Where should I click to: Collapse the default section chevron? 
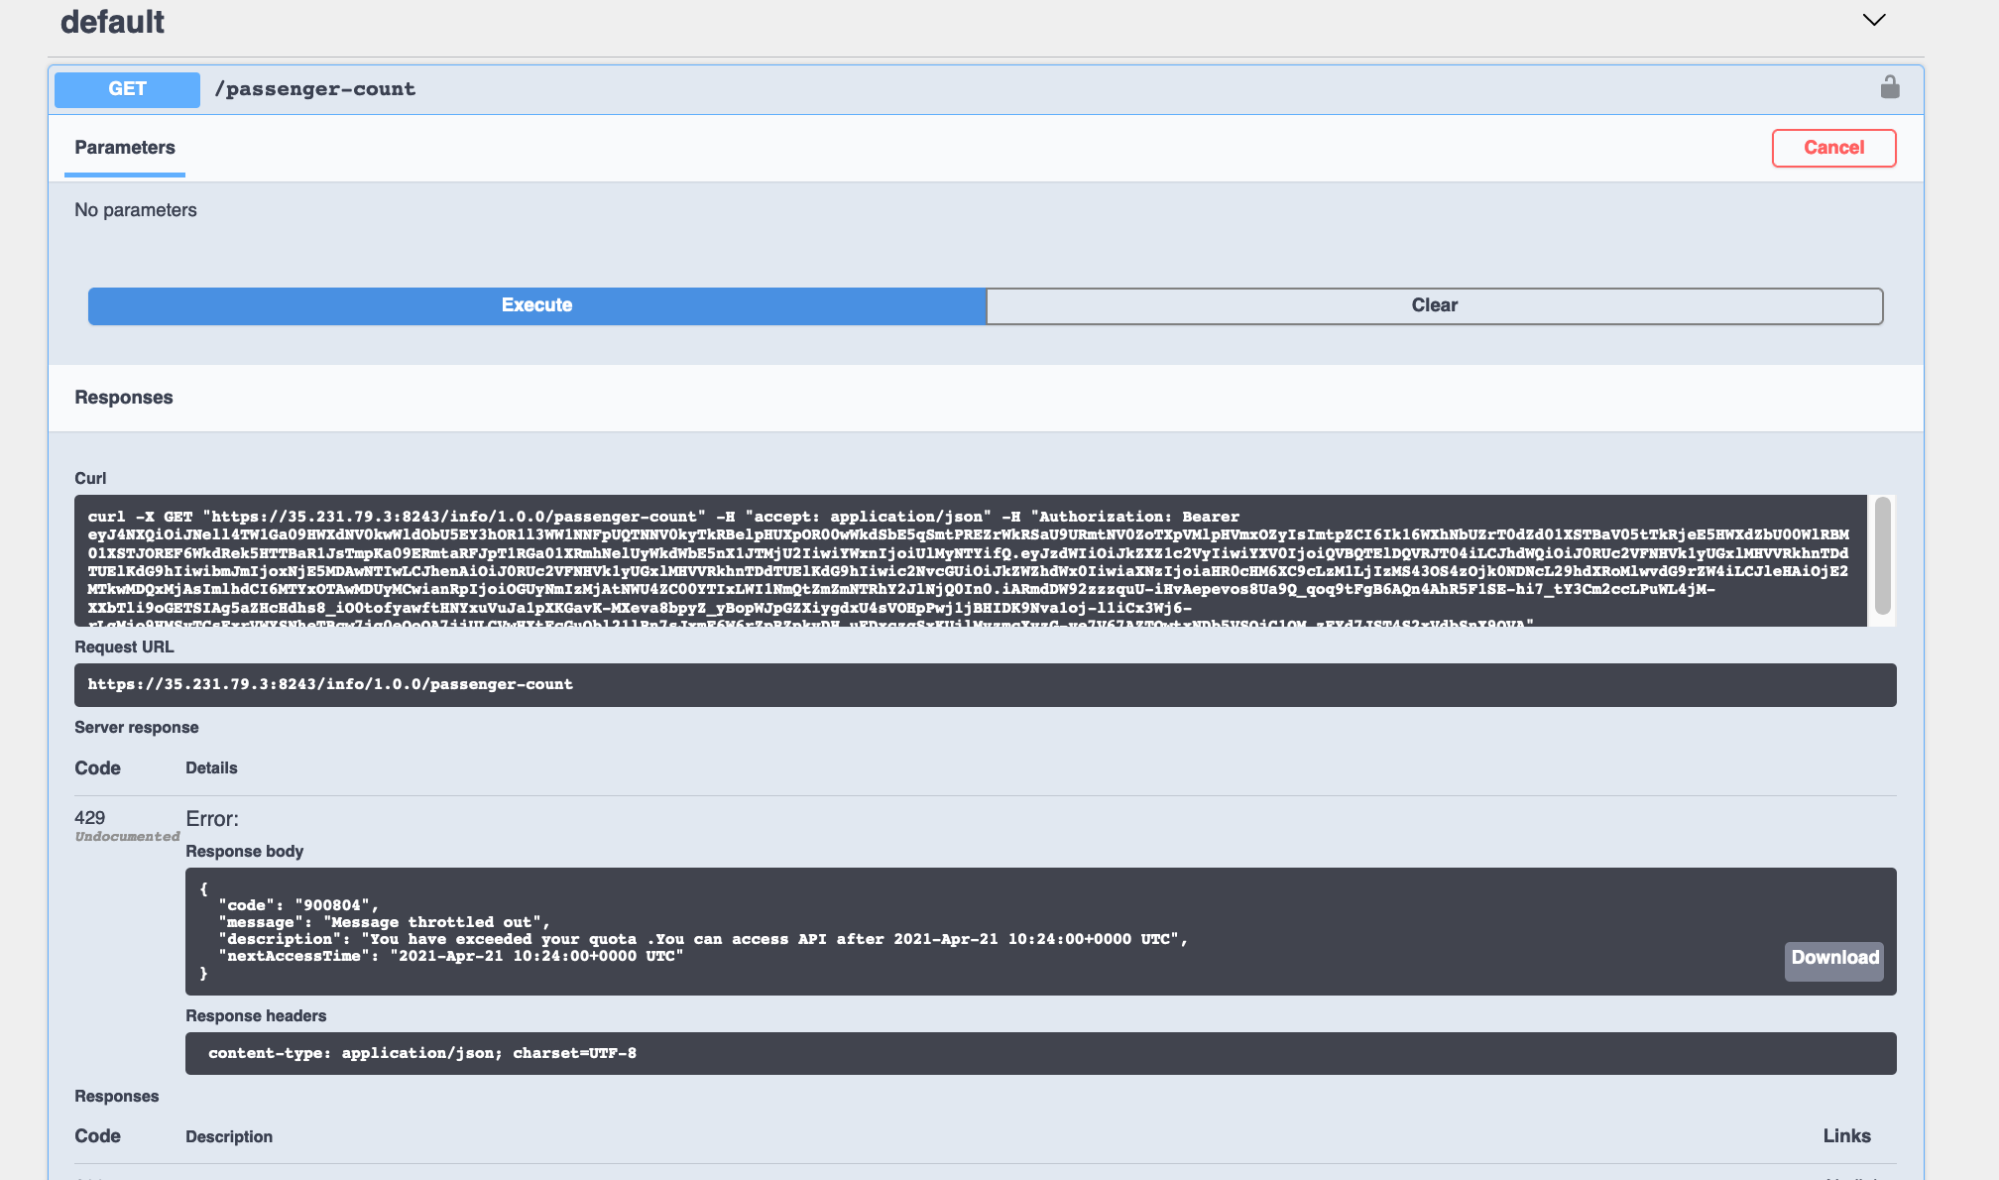(1873, 20)
